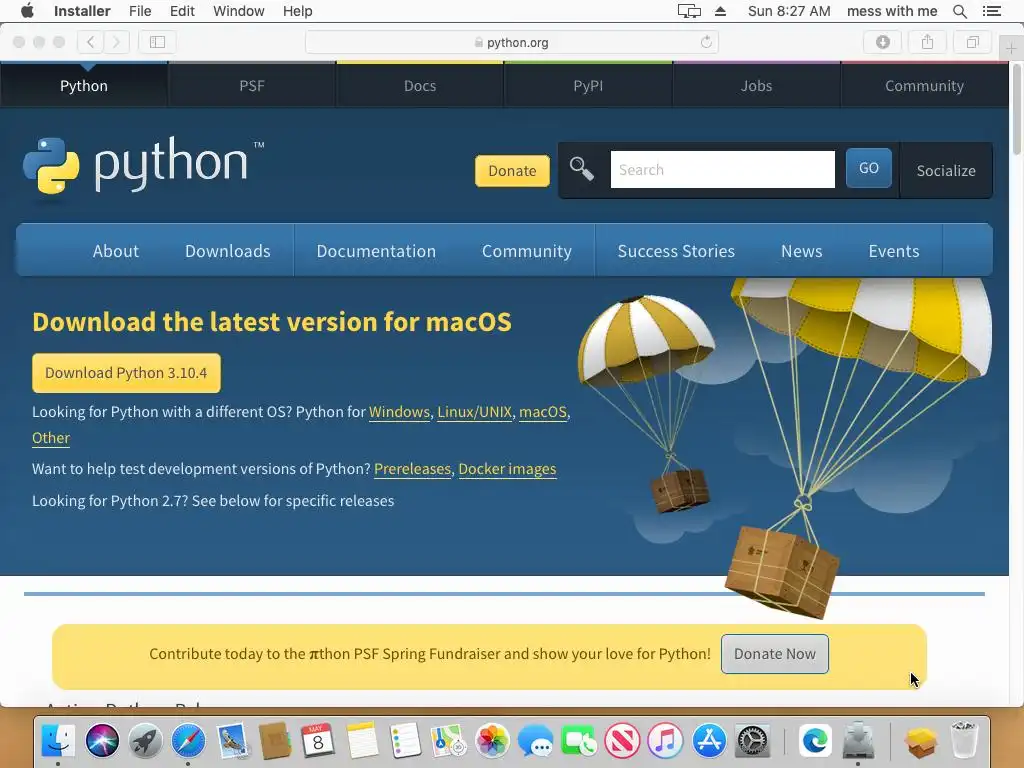The width and height of the screenshot is (1024, 768).
Task: Open Finder from the Dock
Action: tap(58, 741)
